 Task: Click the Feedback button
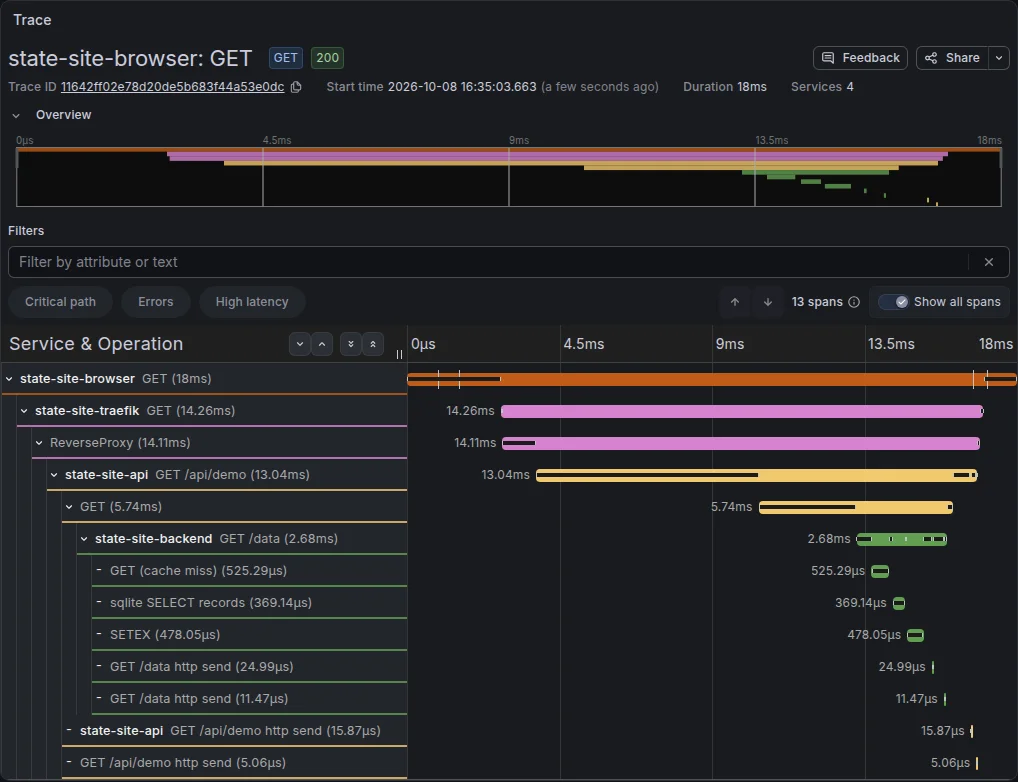(860, 58)
